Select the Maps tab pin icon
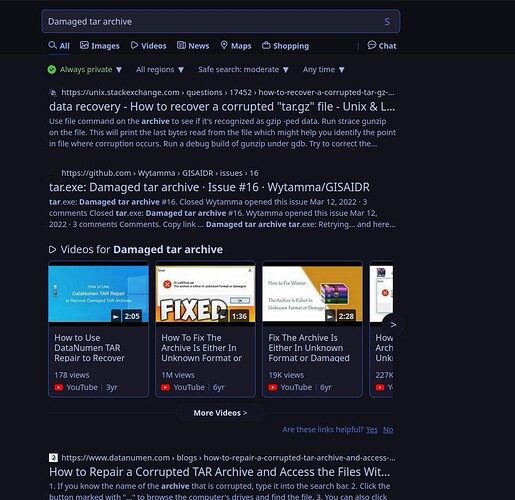Screen dimensions: 515x500 click(224, 45)
